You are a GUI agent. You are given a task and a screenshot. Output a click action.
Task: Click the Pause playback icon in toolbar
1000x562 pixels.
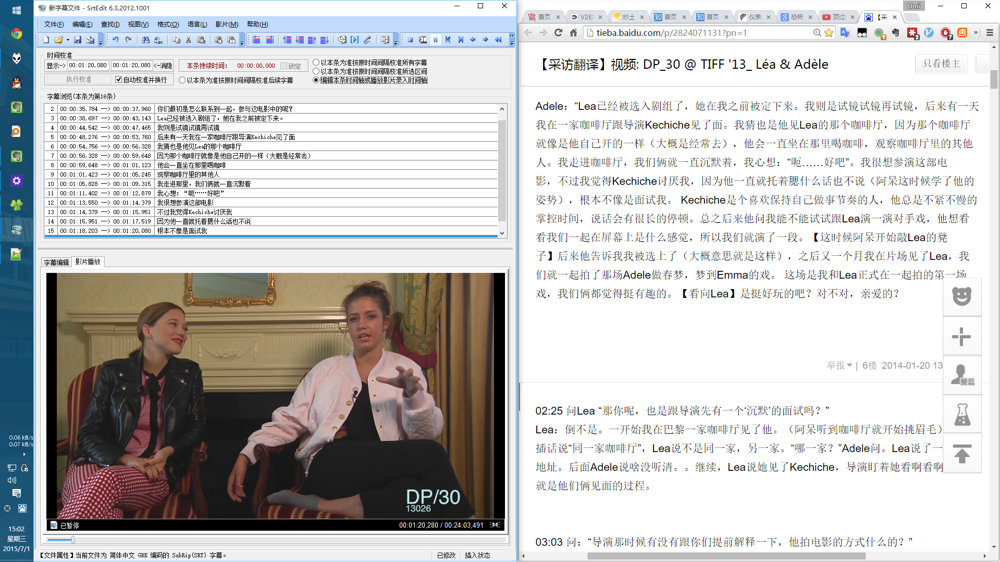[435, 40]
